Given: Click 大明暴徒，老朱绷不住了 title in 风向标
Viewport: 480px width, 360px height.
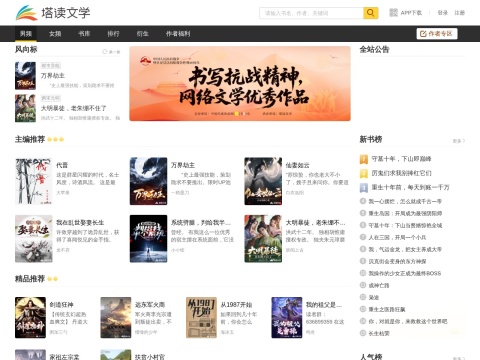Looking at the screenshot, I should tap(74, 108).
